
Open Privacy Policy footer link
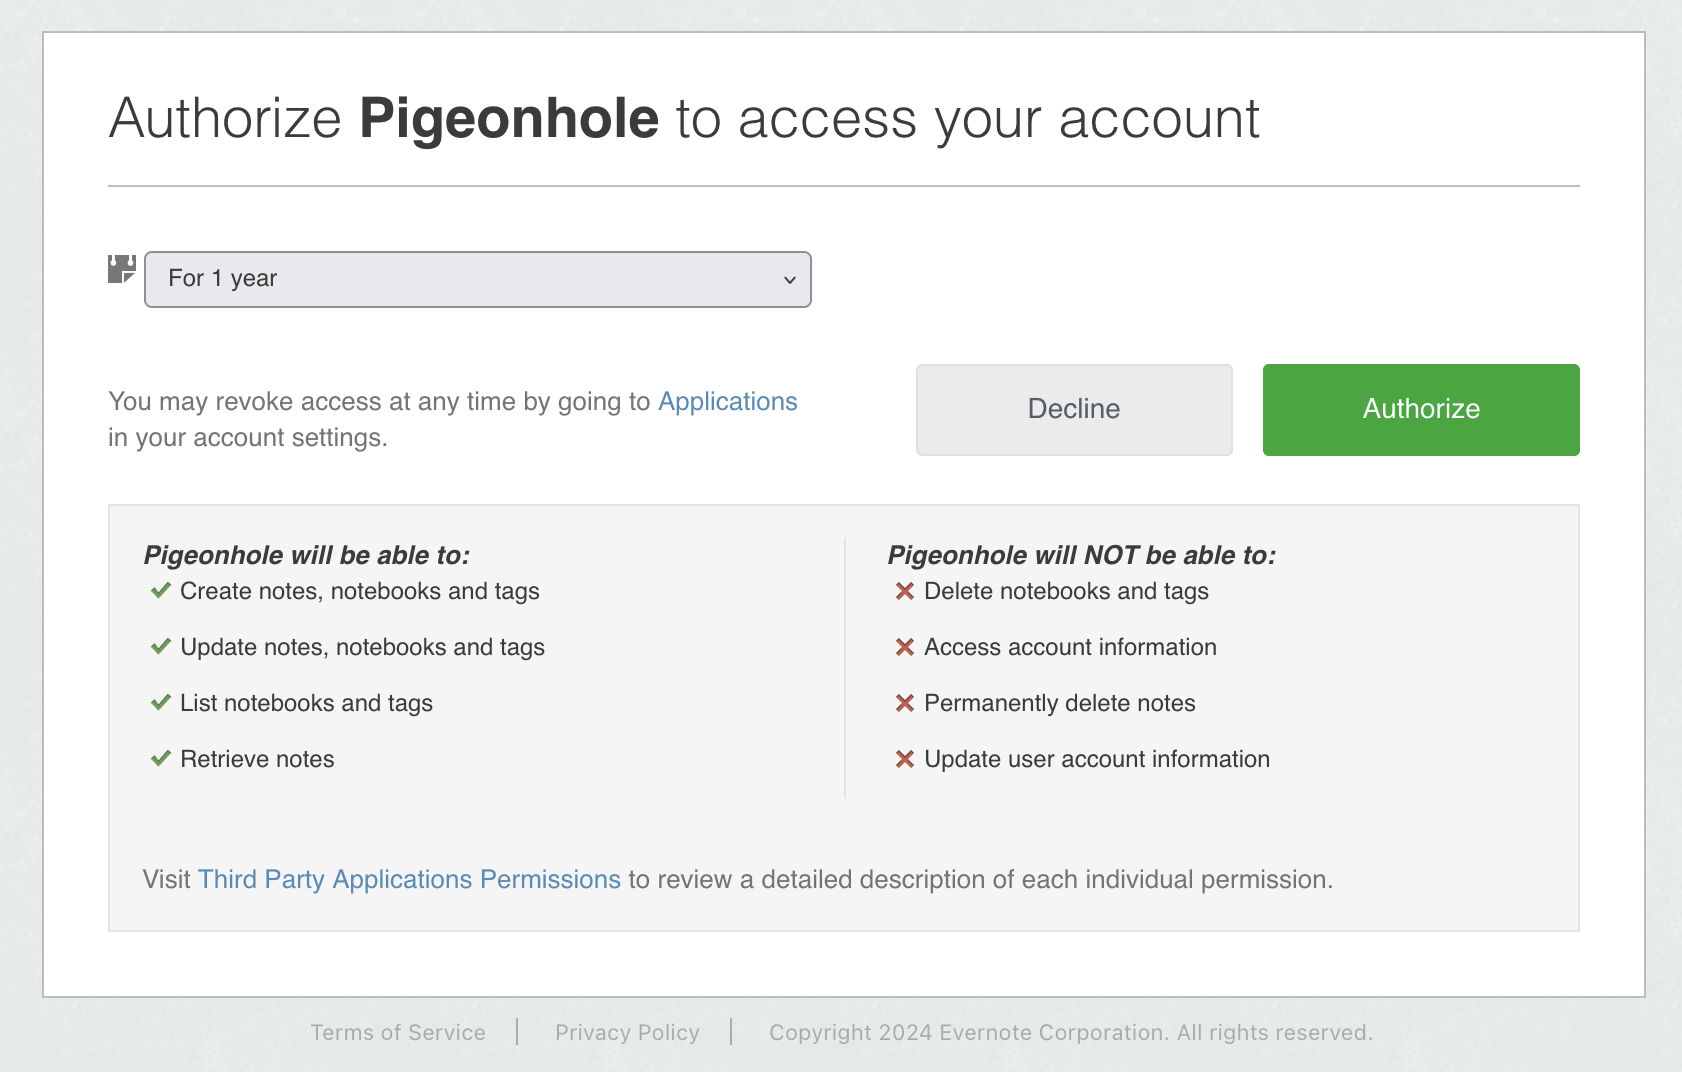tap(627, 1033)
